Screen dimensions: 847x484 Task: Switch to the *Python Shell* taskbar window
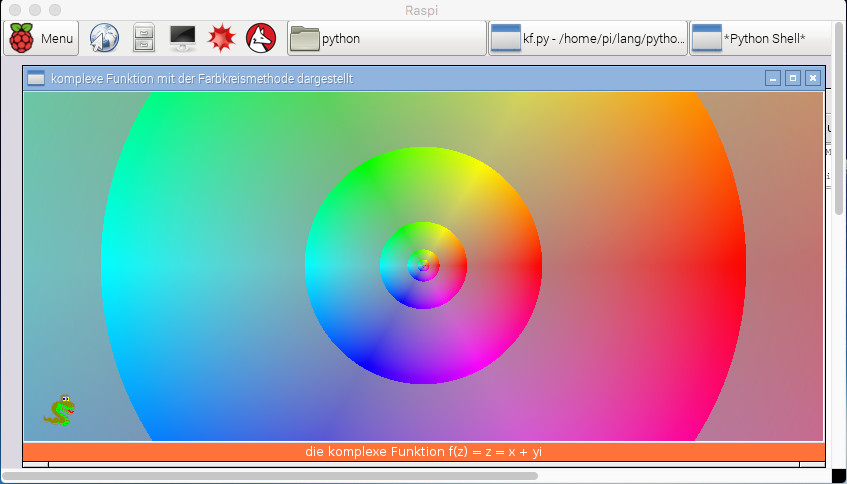pyautogui.click(x=760, y=39)
